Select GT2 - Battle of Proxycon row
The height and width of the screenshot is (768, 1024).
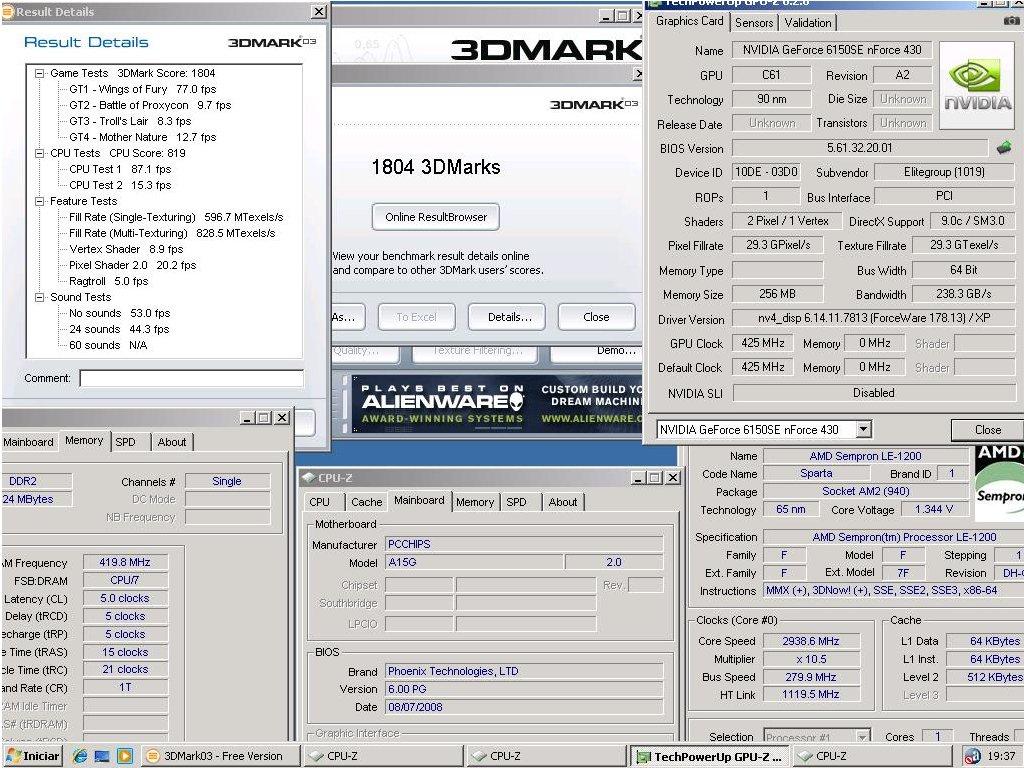pyautogui.click(x=150, y=105)
